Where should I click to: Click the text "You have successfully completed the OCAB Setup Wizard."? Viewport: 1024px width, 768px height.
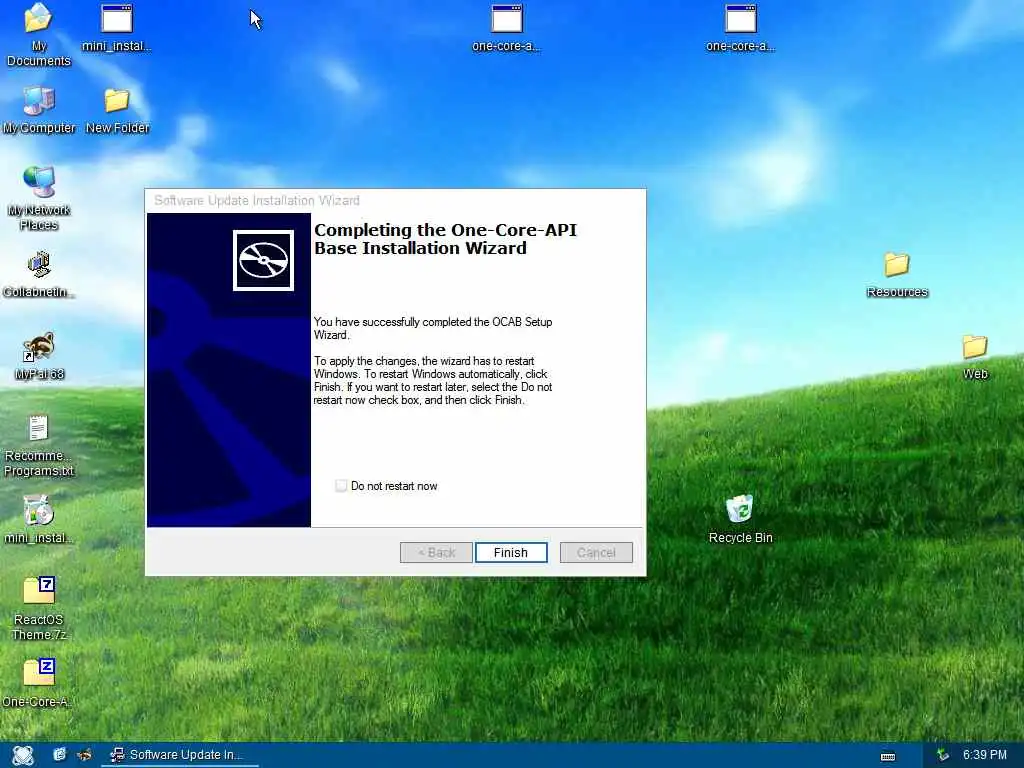coord(433,328)
